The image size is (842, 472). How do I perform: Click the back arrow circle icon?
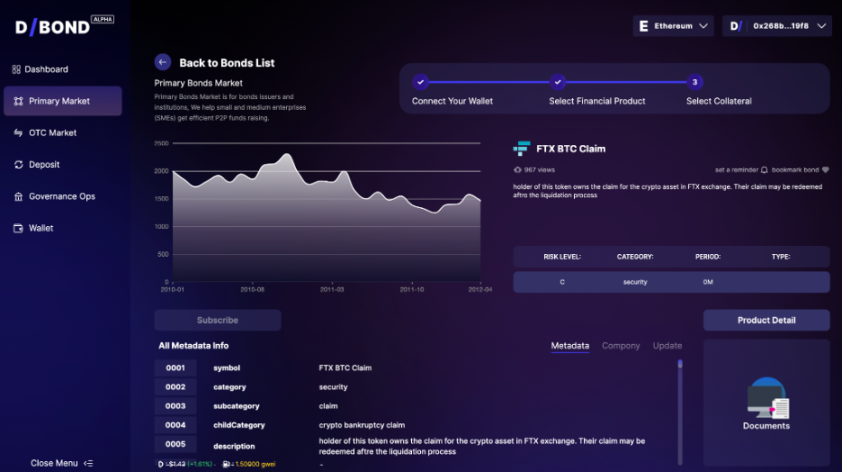click(163, 62)
